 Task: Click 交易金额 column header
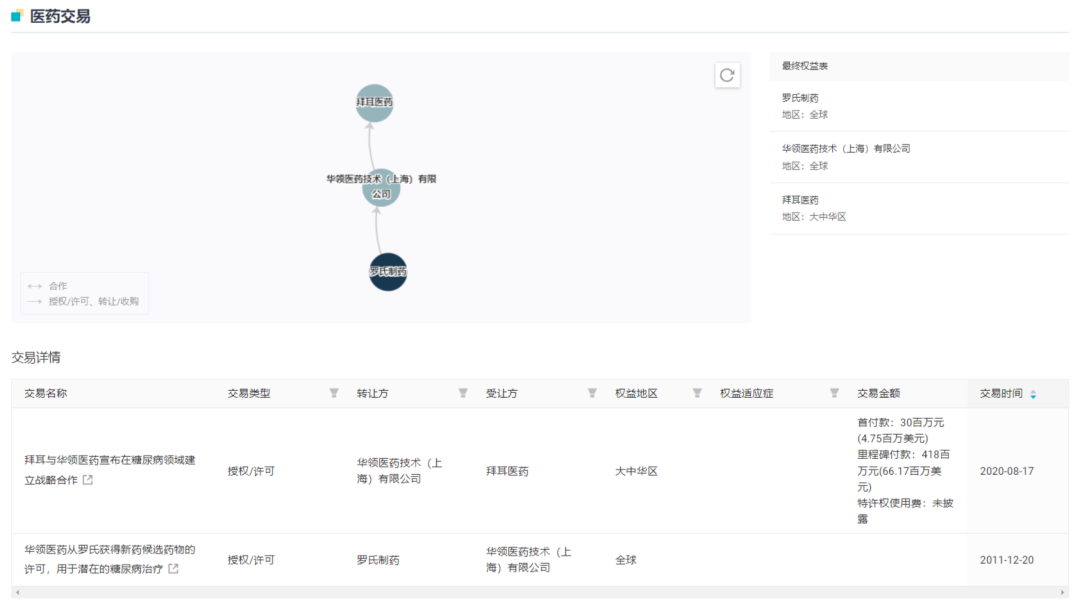tap(878, 393)
